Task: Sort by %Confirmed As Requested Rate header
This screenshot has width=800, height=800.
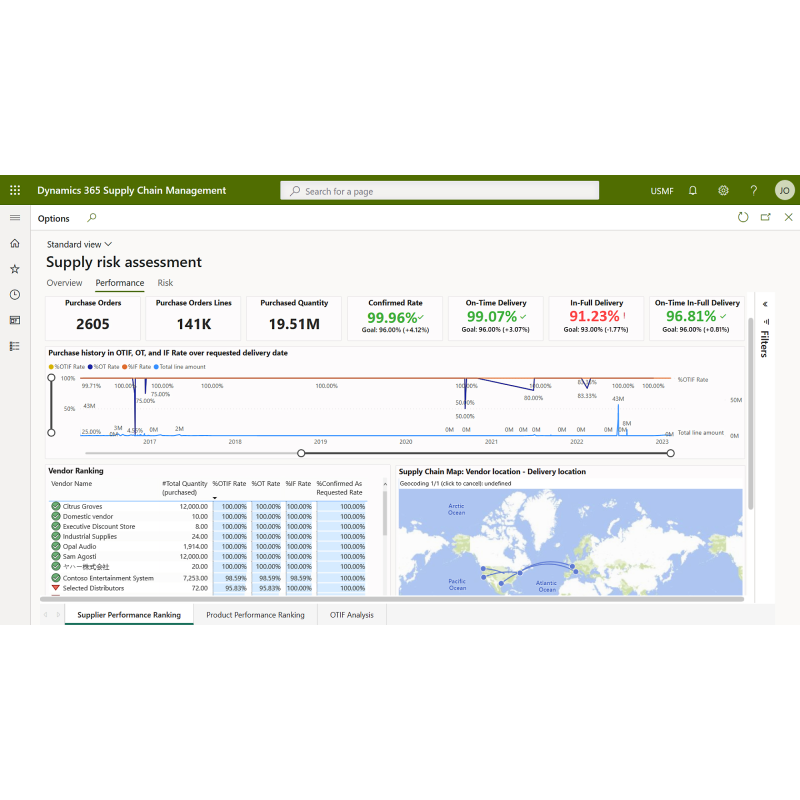Action: 339,488
